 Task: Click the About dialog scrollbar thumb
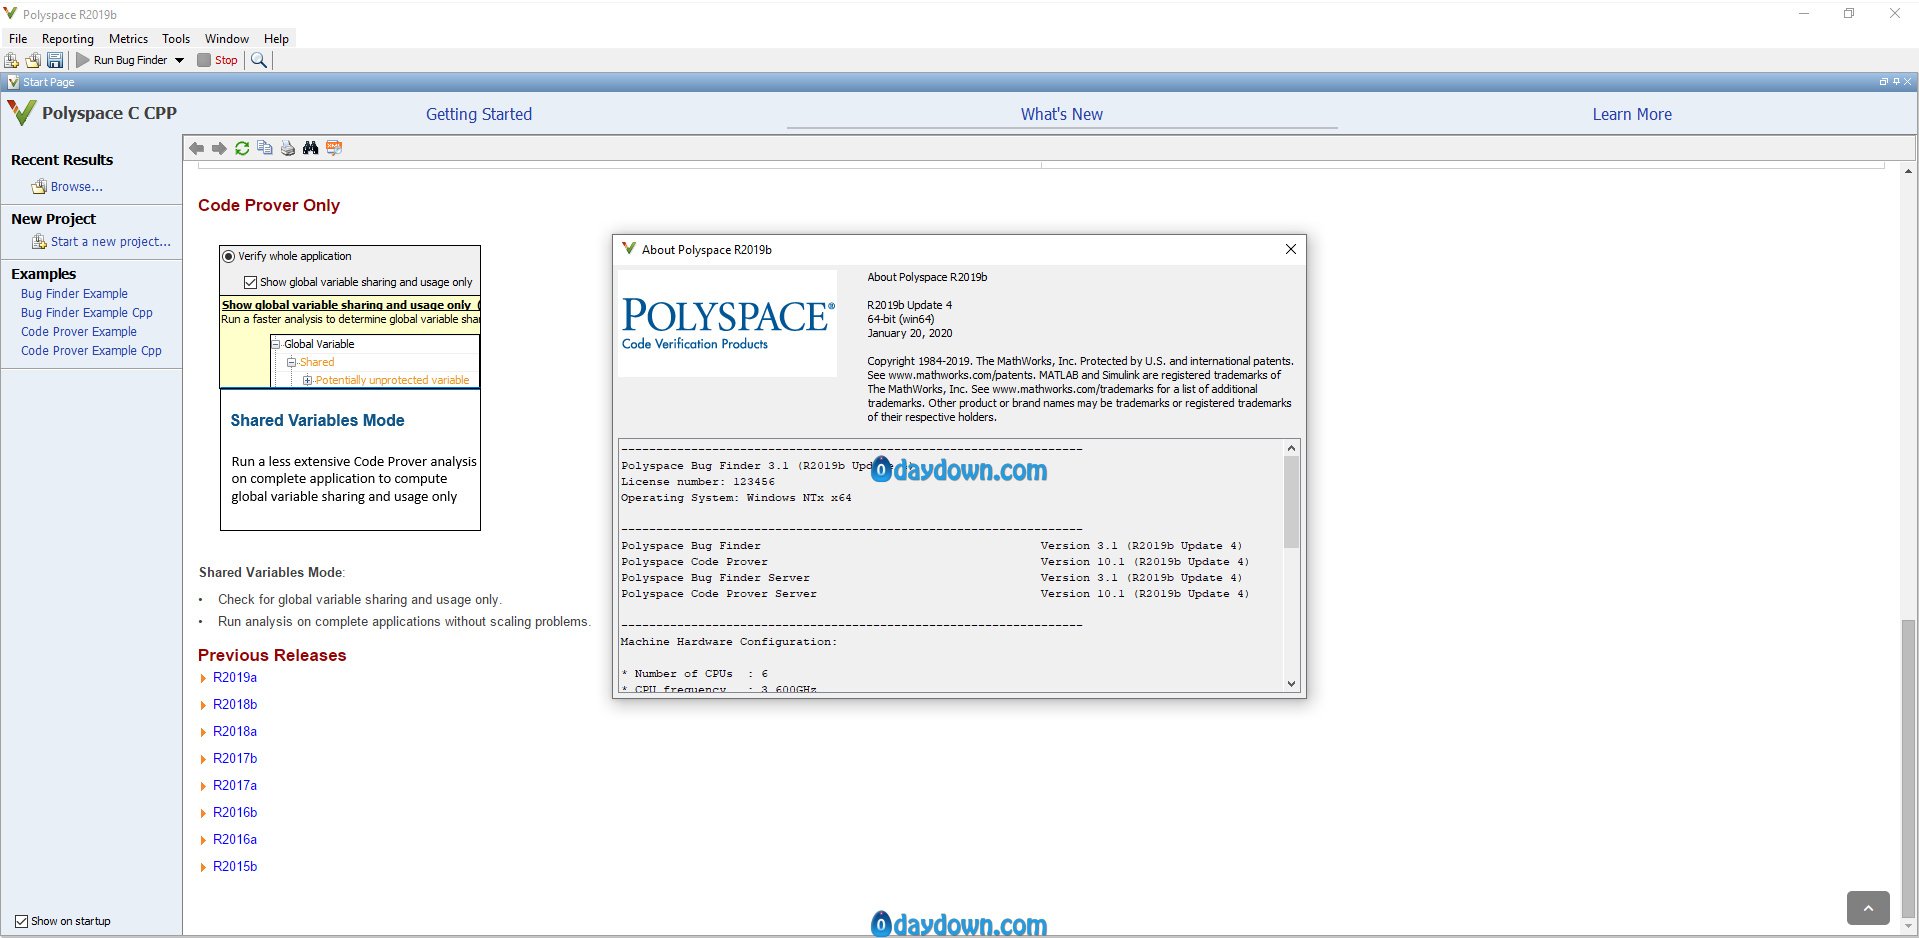(x=1291, y=502)
